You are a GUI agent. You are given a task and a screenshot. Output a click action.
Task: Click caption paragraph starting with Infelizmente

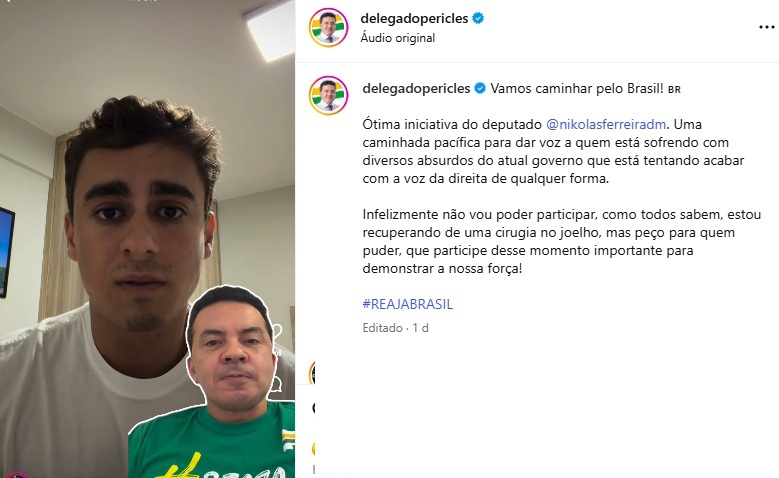click(x=561, y=241)
